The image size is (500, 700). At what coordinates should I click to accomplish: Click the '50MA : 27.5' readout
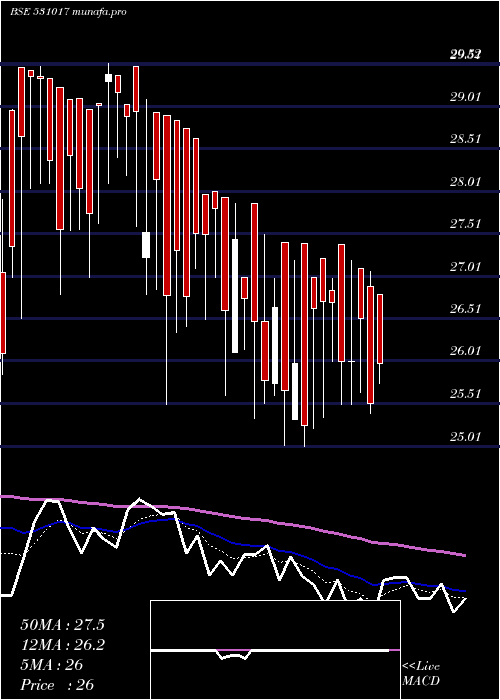tap(62, 625)
